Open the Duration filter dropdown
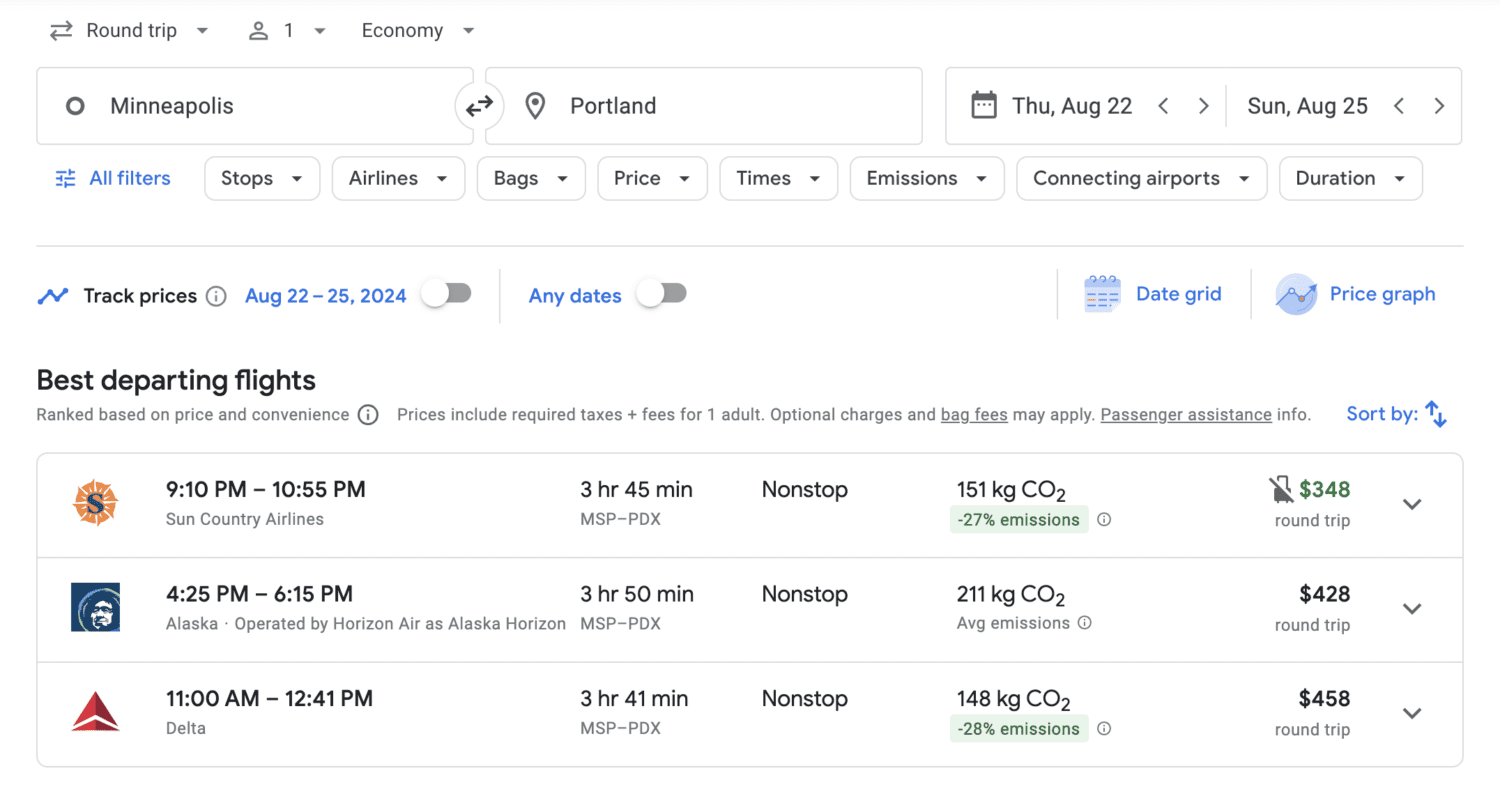 (x=1350, y=178)
